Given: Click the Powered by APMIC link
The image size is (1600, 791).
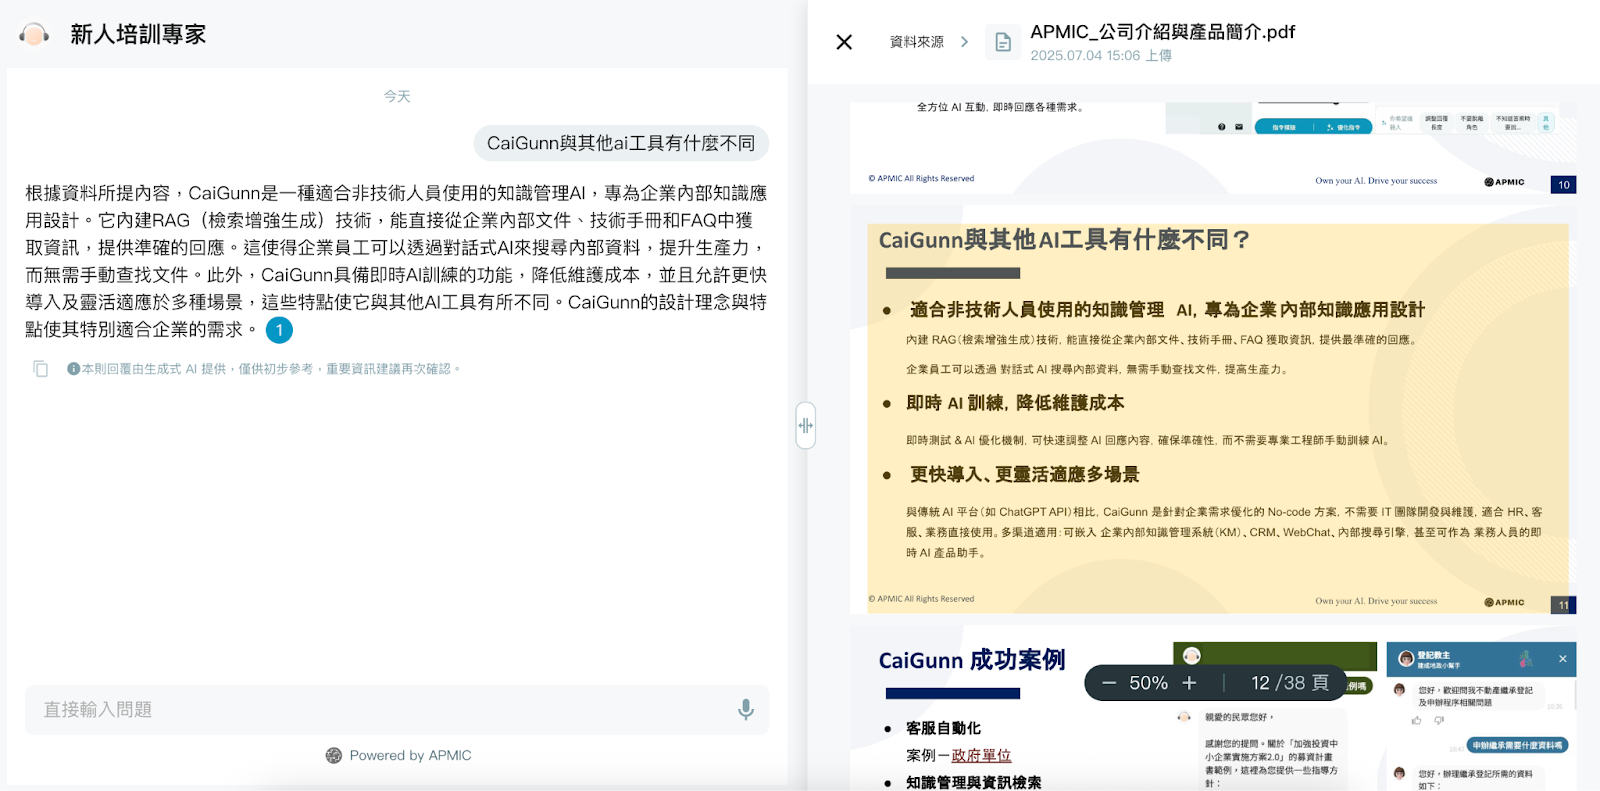Looking at the screenshot, I should (410, 756).
